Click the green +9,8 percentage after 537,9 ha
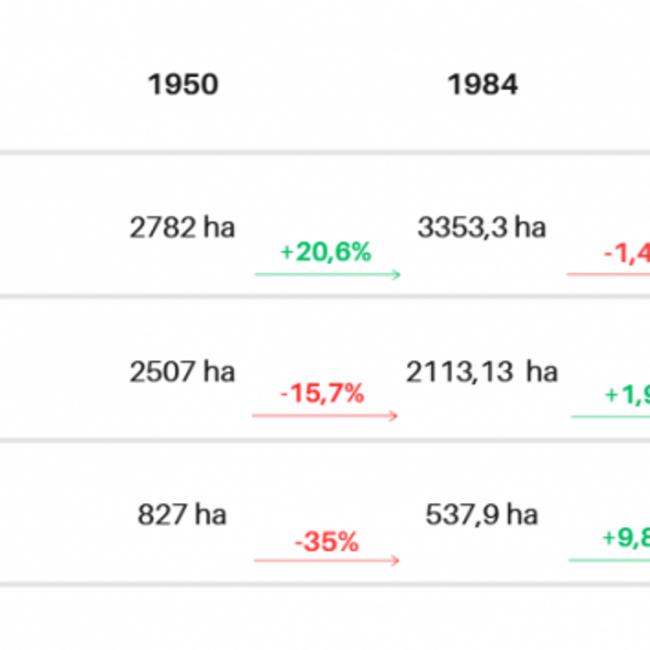Viewport: 650px width, 650px height. [x=626, y=538]
